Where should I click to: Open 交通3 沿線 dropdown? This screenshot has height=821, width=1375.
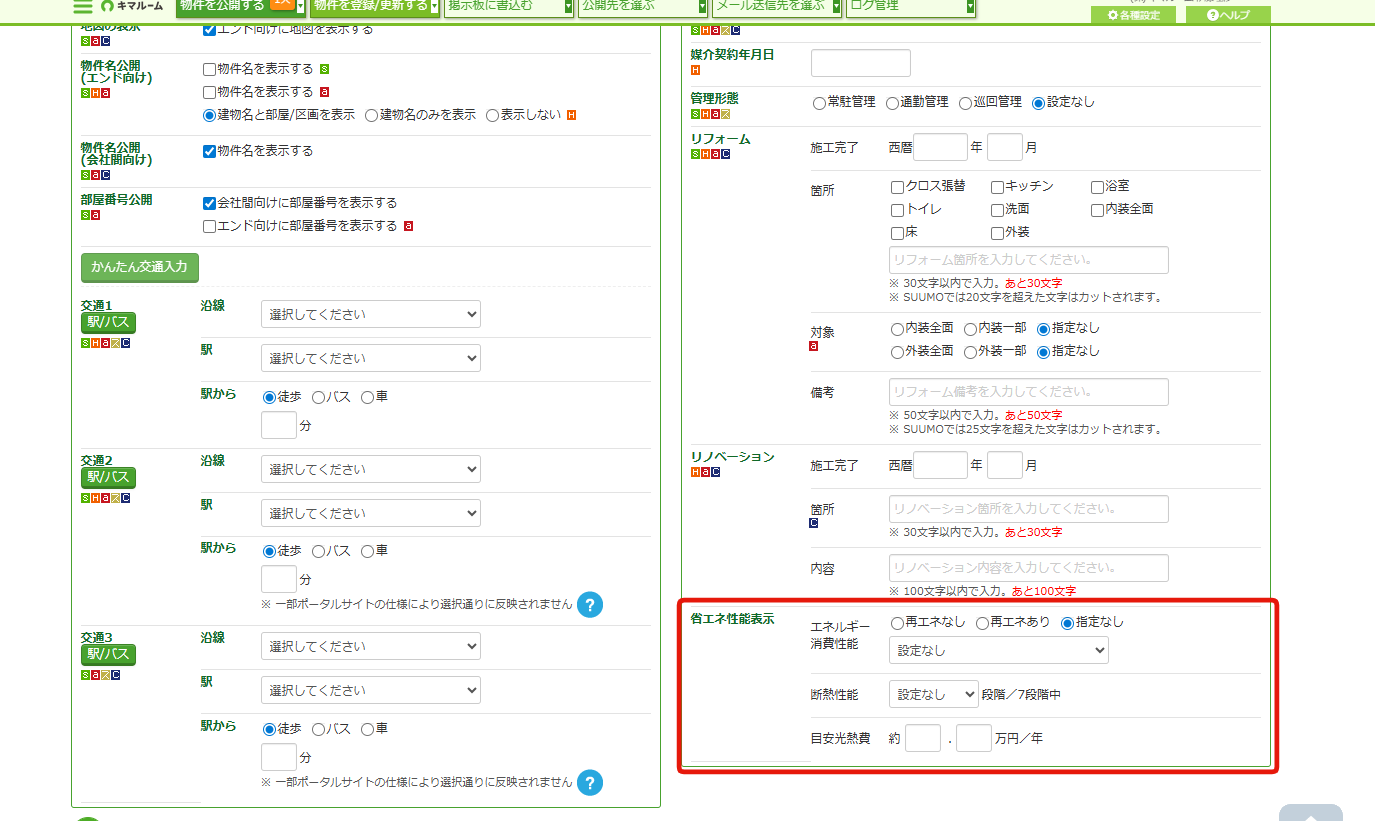[371, 646]
